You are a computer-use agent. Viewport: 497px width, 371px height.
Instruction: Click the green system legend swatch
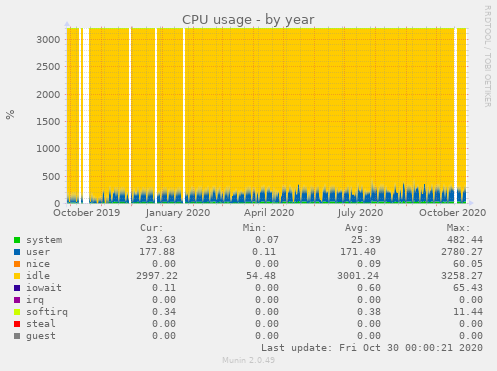coord(17,240)
